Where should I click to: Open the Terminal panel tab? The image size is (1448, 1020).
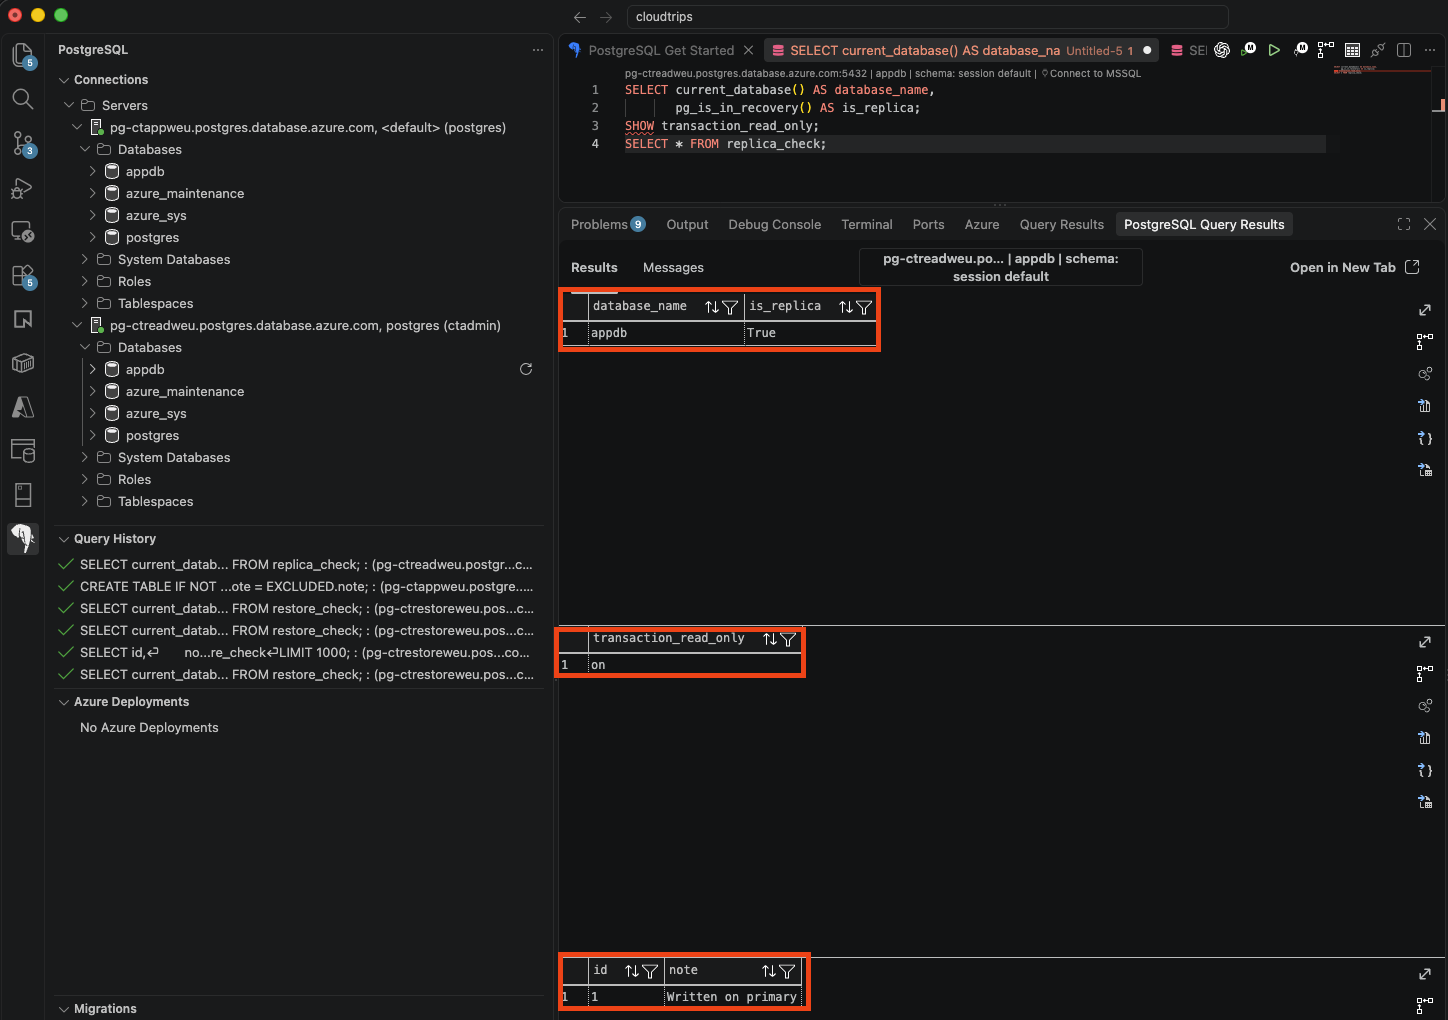[866, 224]
